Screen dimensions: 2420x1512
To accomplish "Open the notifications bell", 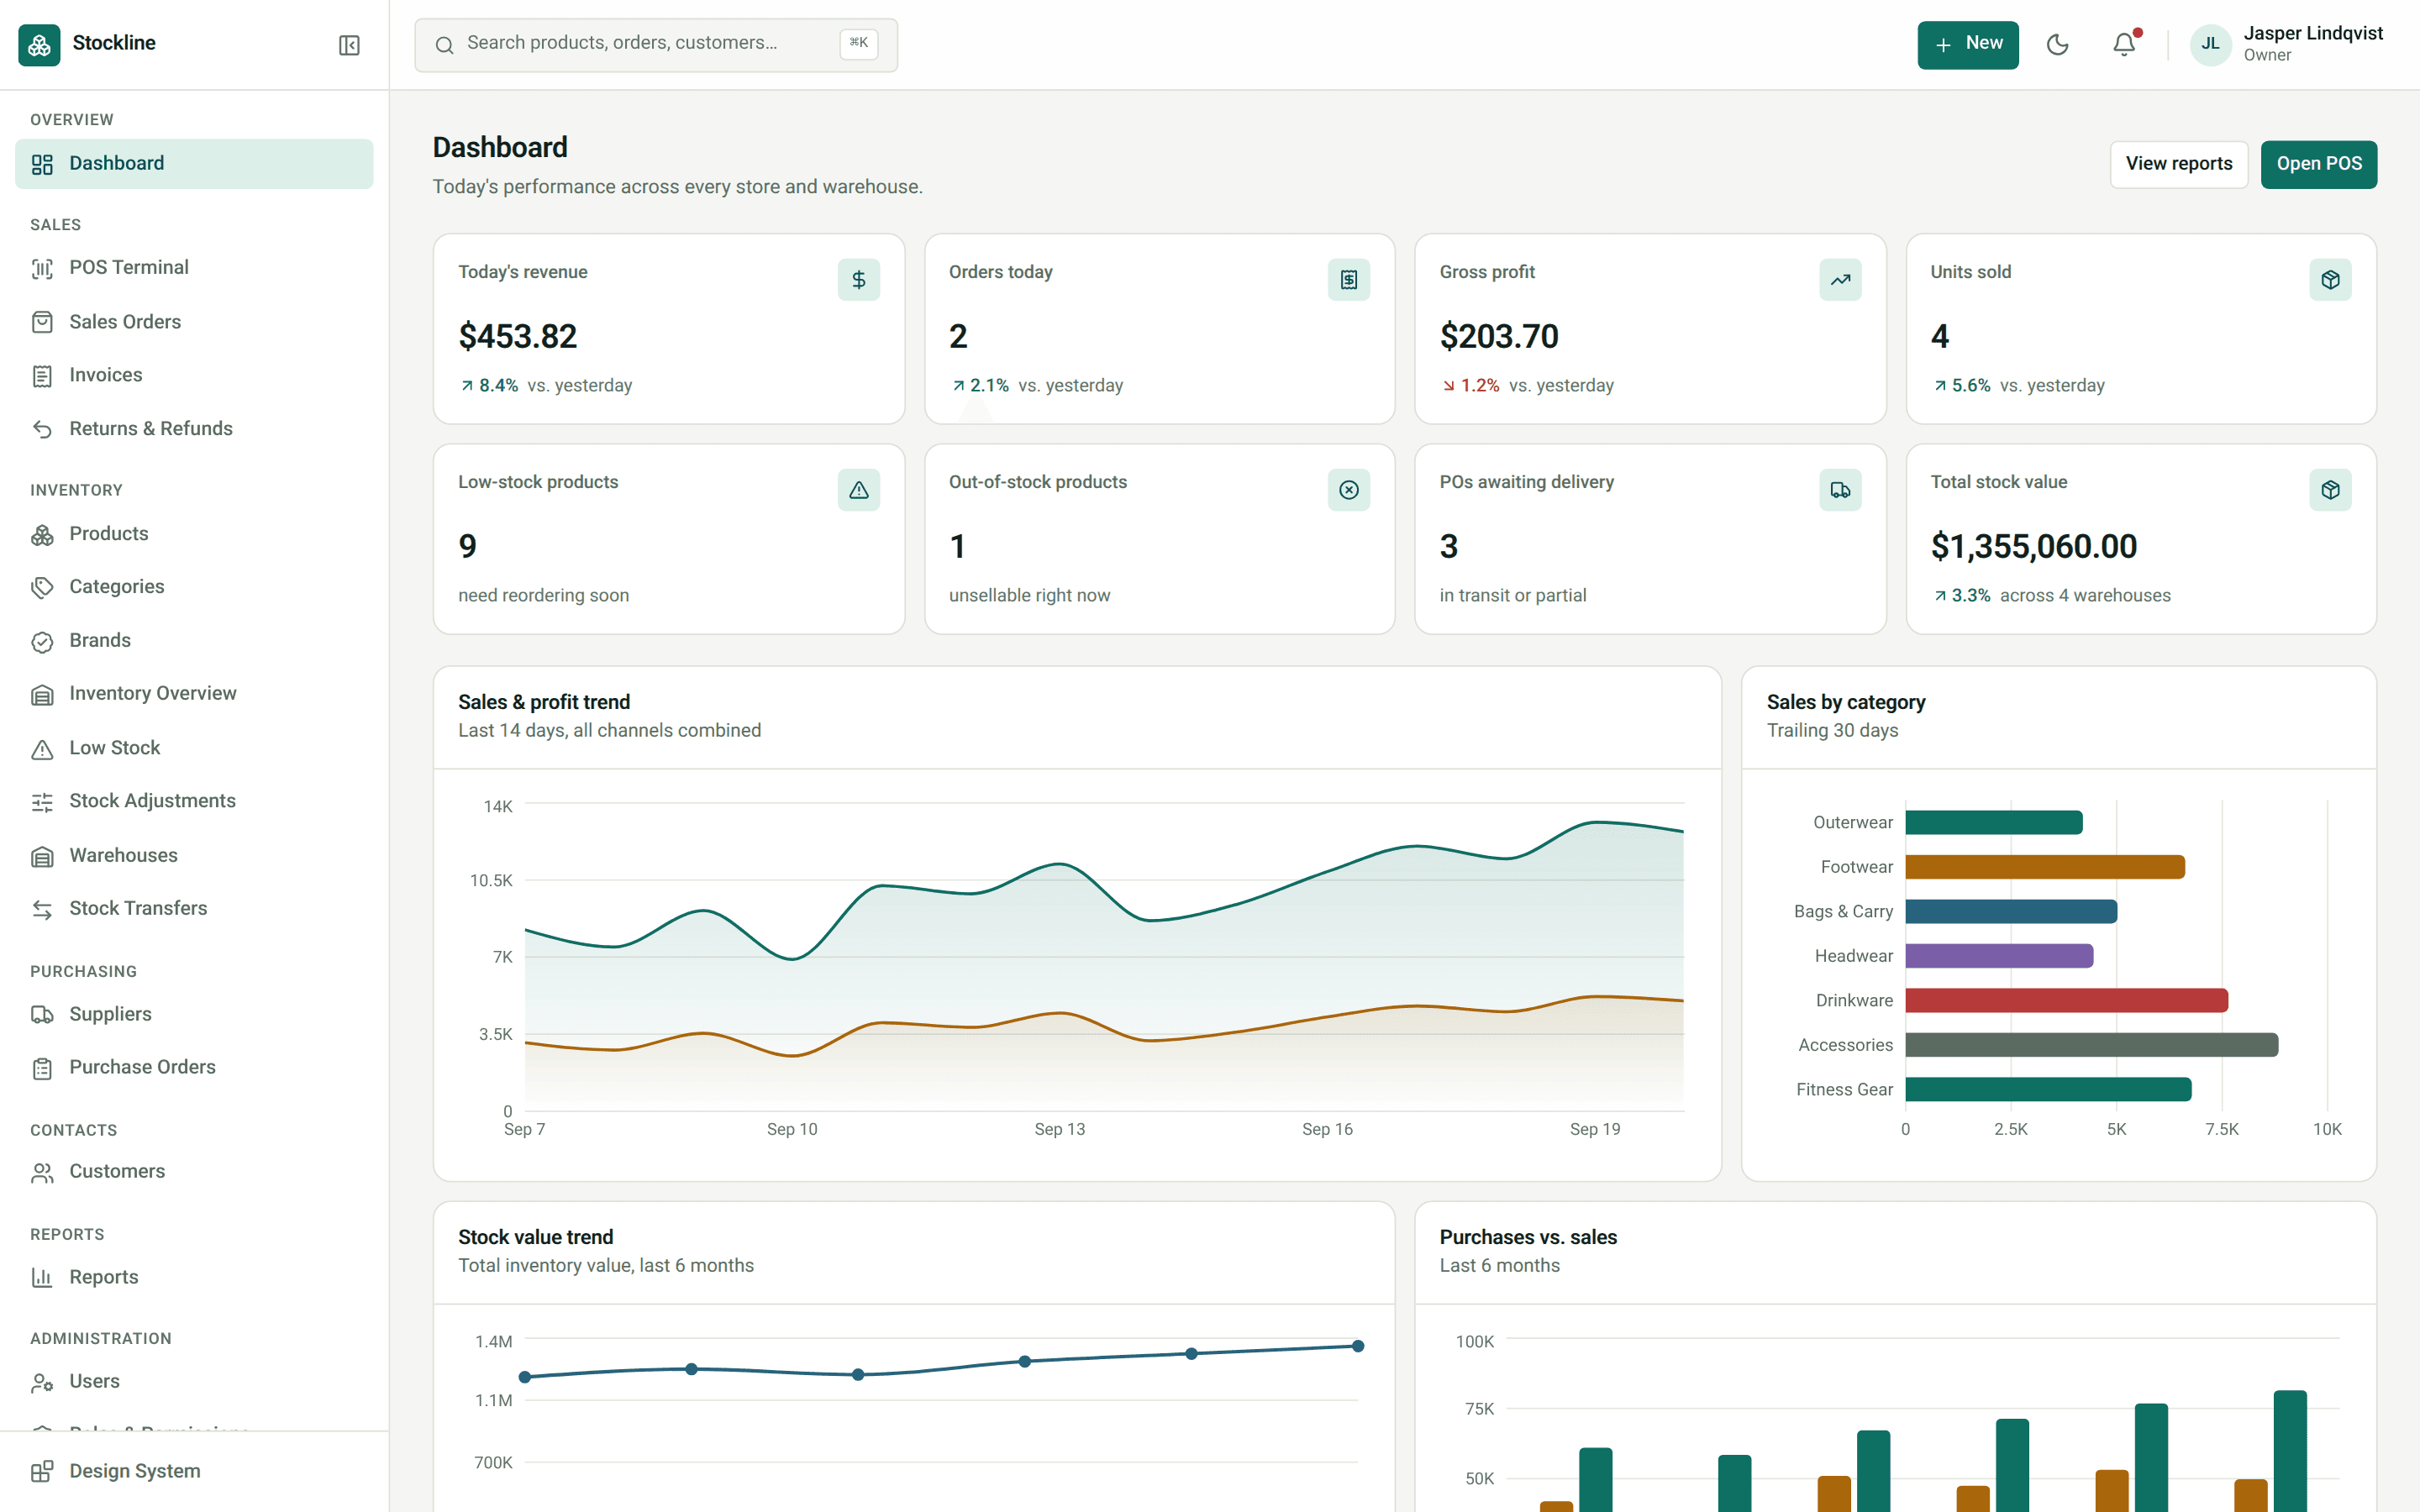I will (2124, 44).
